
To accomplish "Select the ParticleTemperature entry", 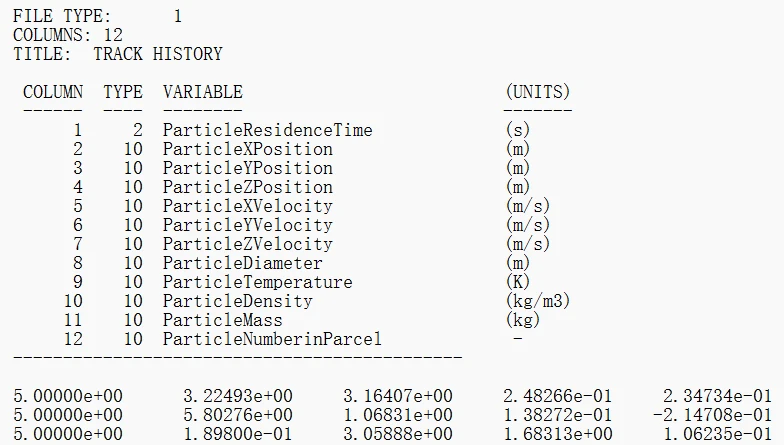I will point(258,282).
